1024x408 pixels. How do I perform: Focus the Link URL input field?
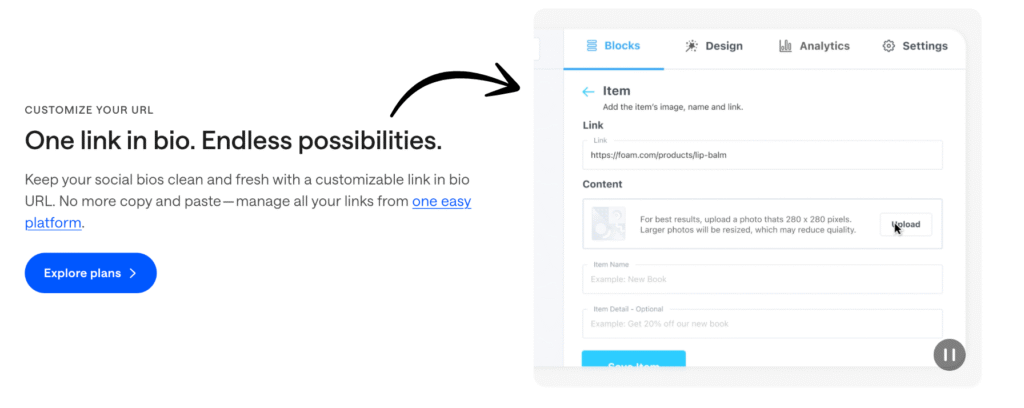(x=762, y=155)
